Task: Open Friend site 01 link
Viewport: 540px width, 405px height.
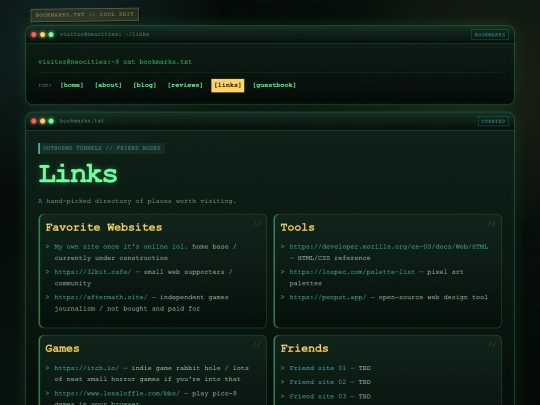Action: (318, 368)
